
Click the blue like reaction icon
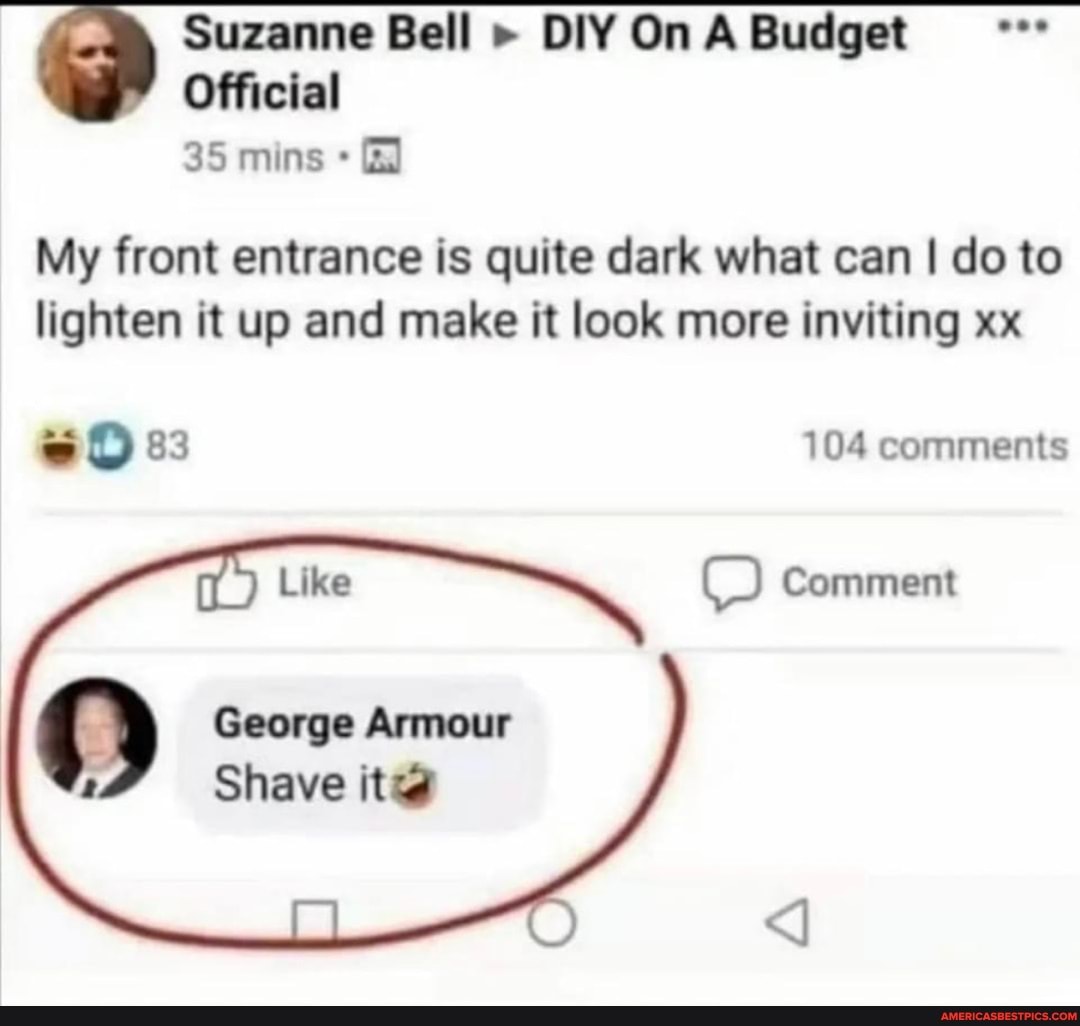point(109,446)
